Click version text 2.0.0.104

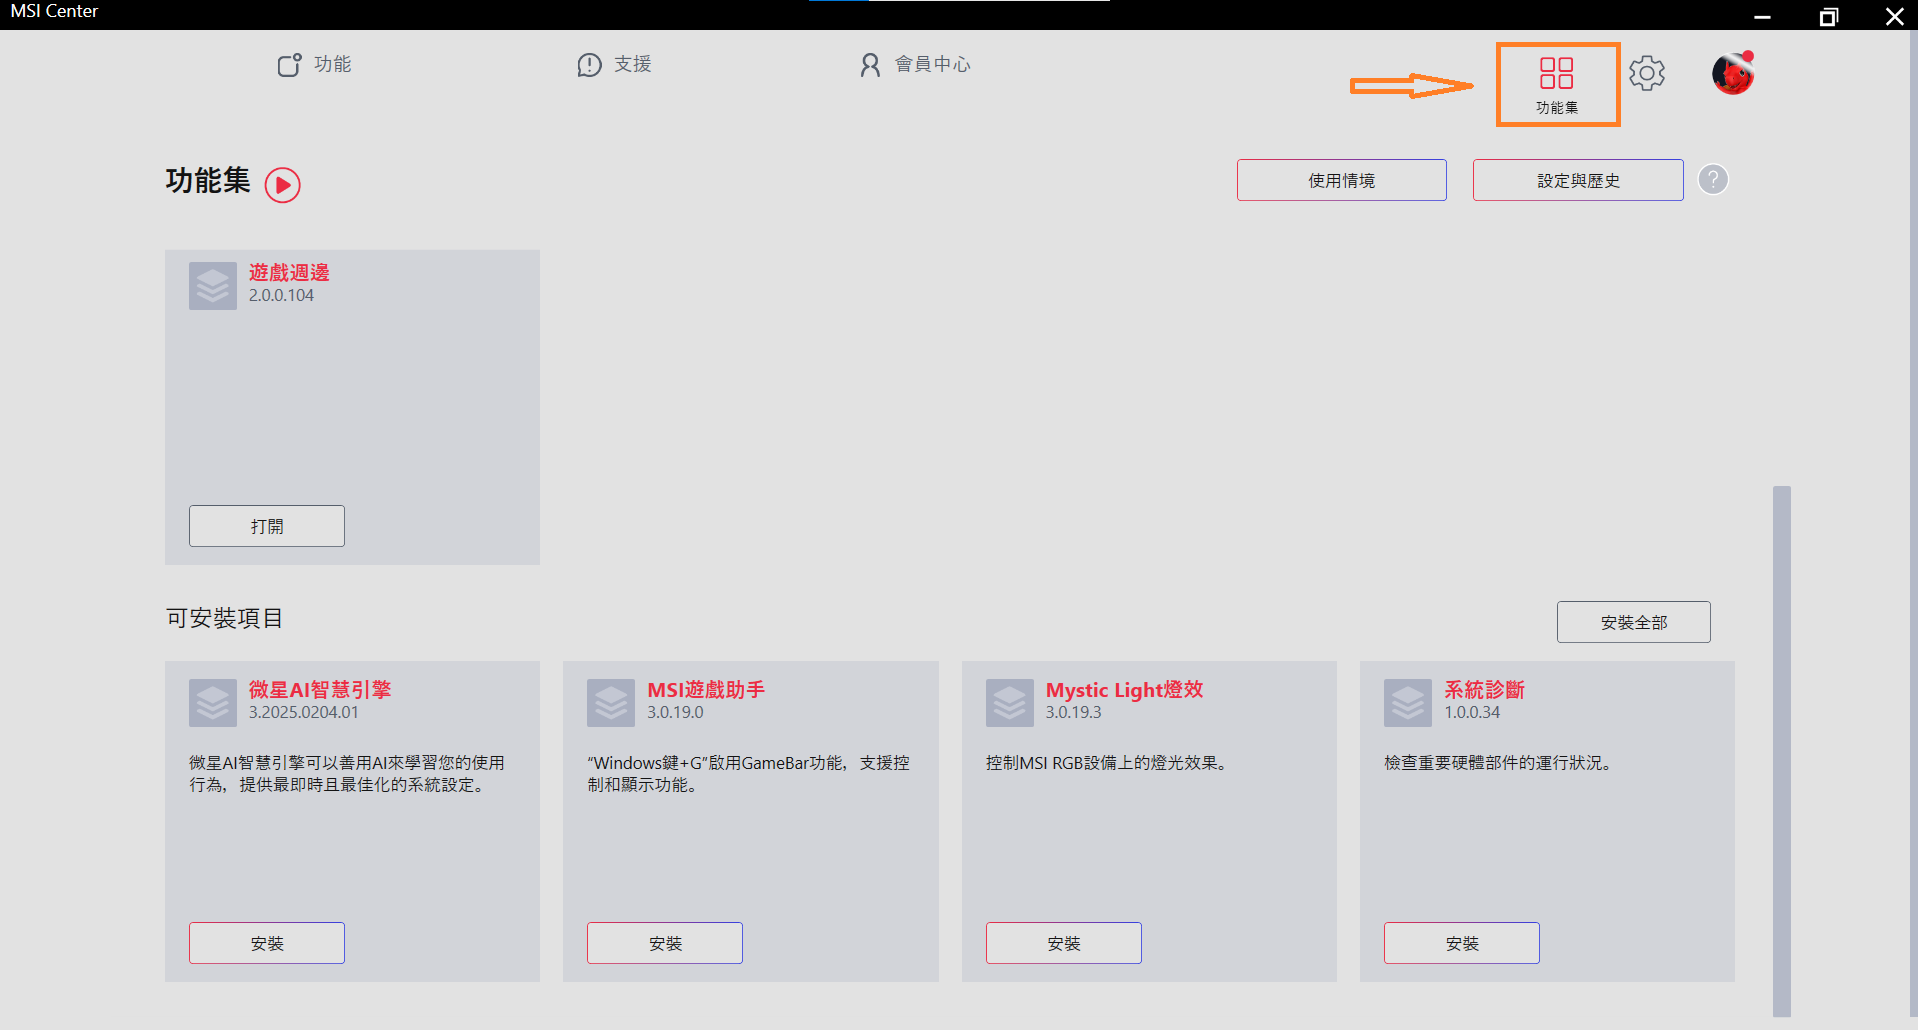pos(281,295)
